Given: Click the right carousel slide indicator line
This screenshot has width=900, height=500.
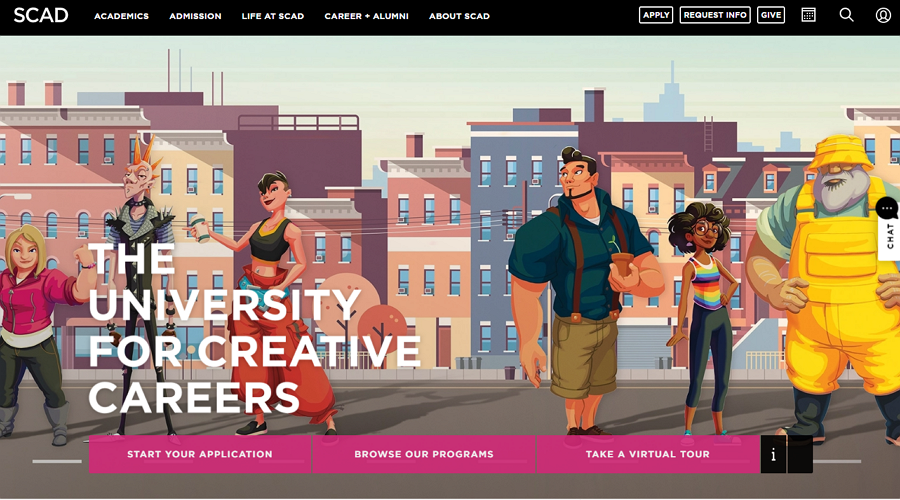Looking at the screenshot, I should tap(837, 461).
